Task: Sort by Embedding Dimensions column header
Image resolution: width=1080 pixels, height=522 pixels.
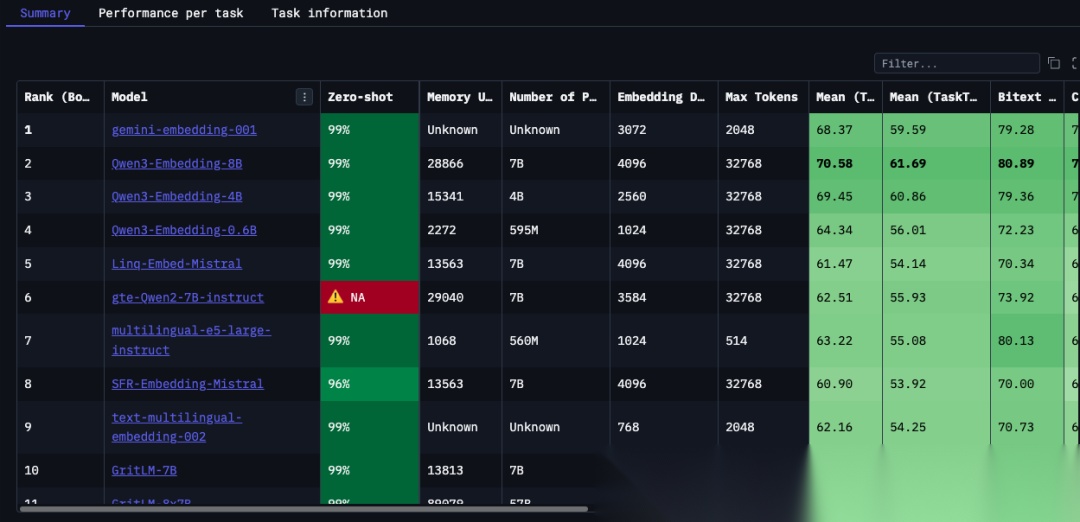Action: pyautogui.click(x=663, y=97)
